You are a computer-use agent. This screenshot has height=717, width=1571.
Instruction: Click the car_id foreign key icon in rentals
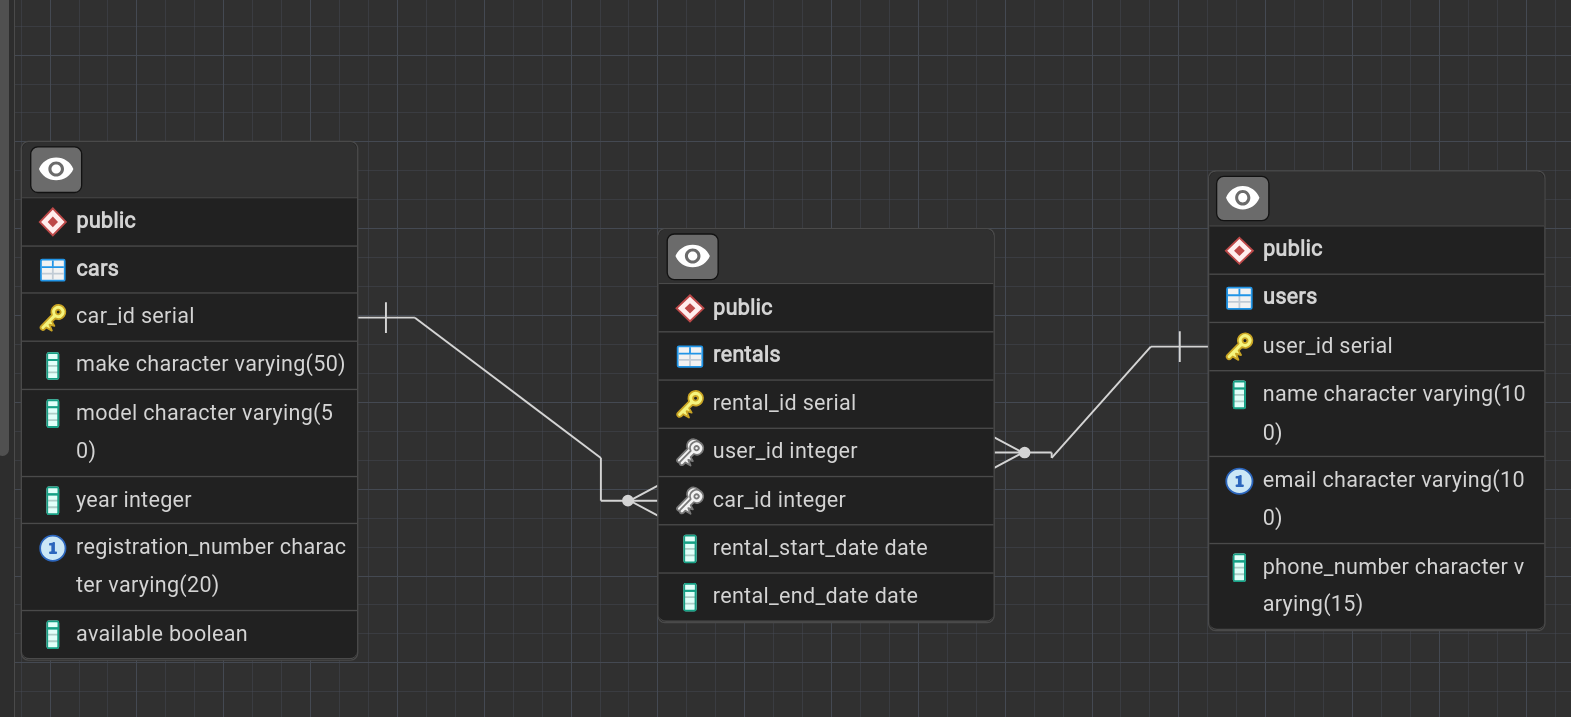(689, 500)
